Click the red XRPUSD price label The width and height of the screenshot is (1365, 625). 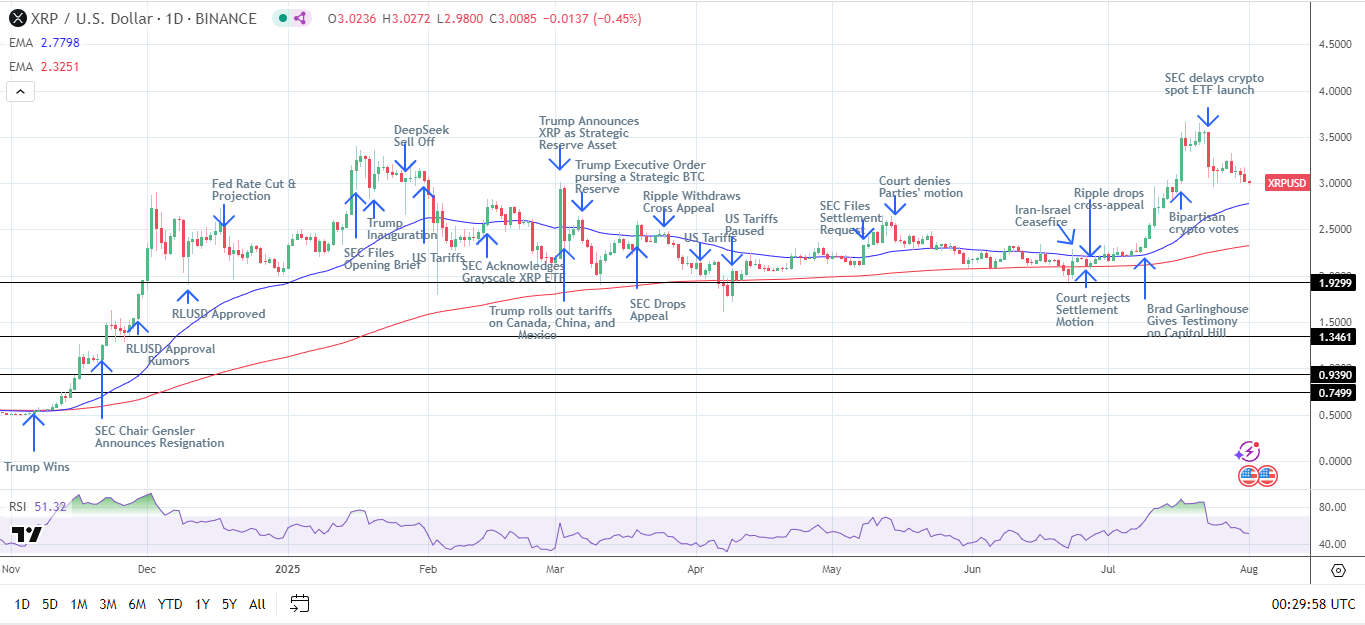coord(1285,183)
